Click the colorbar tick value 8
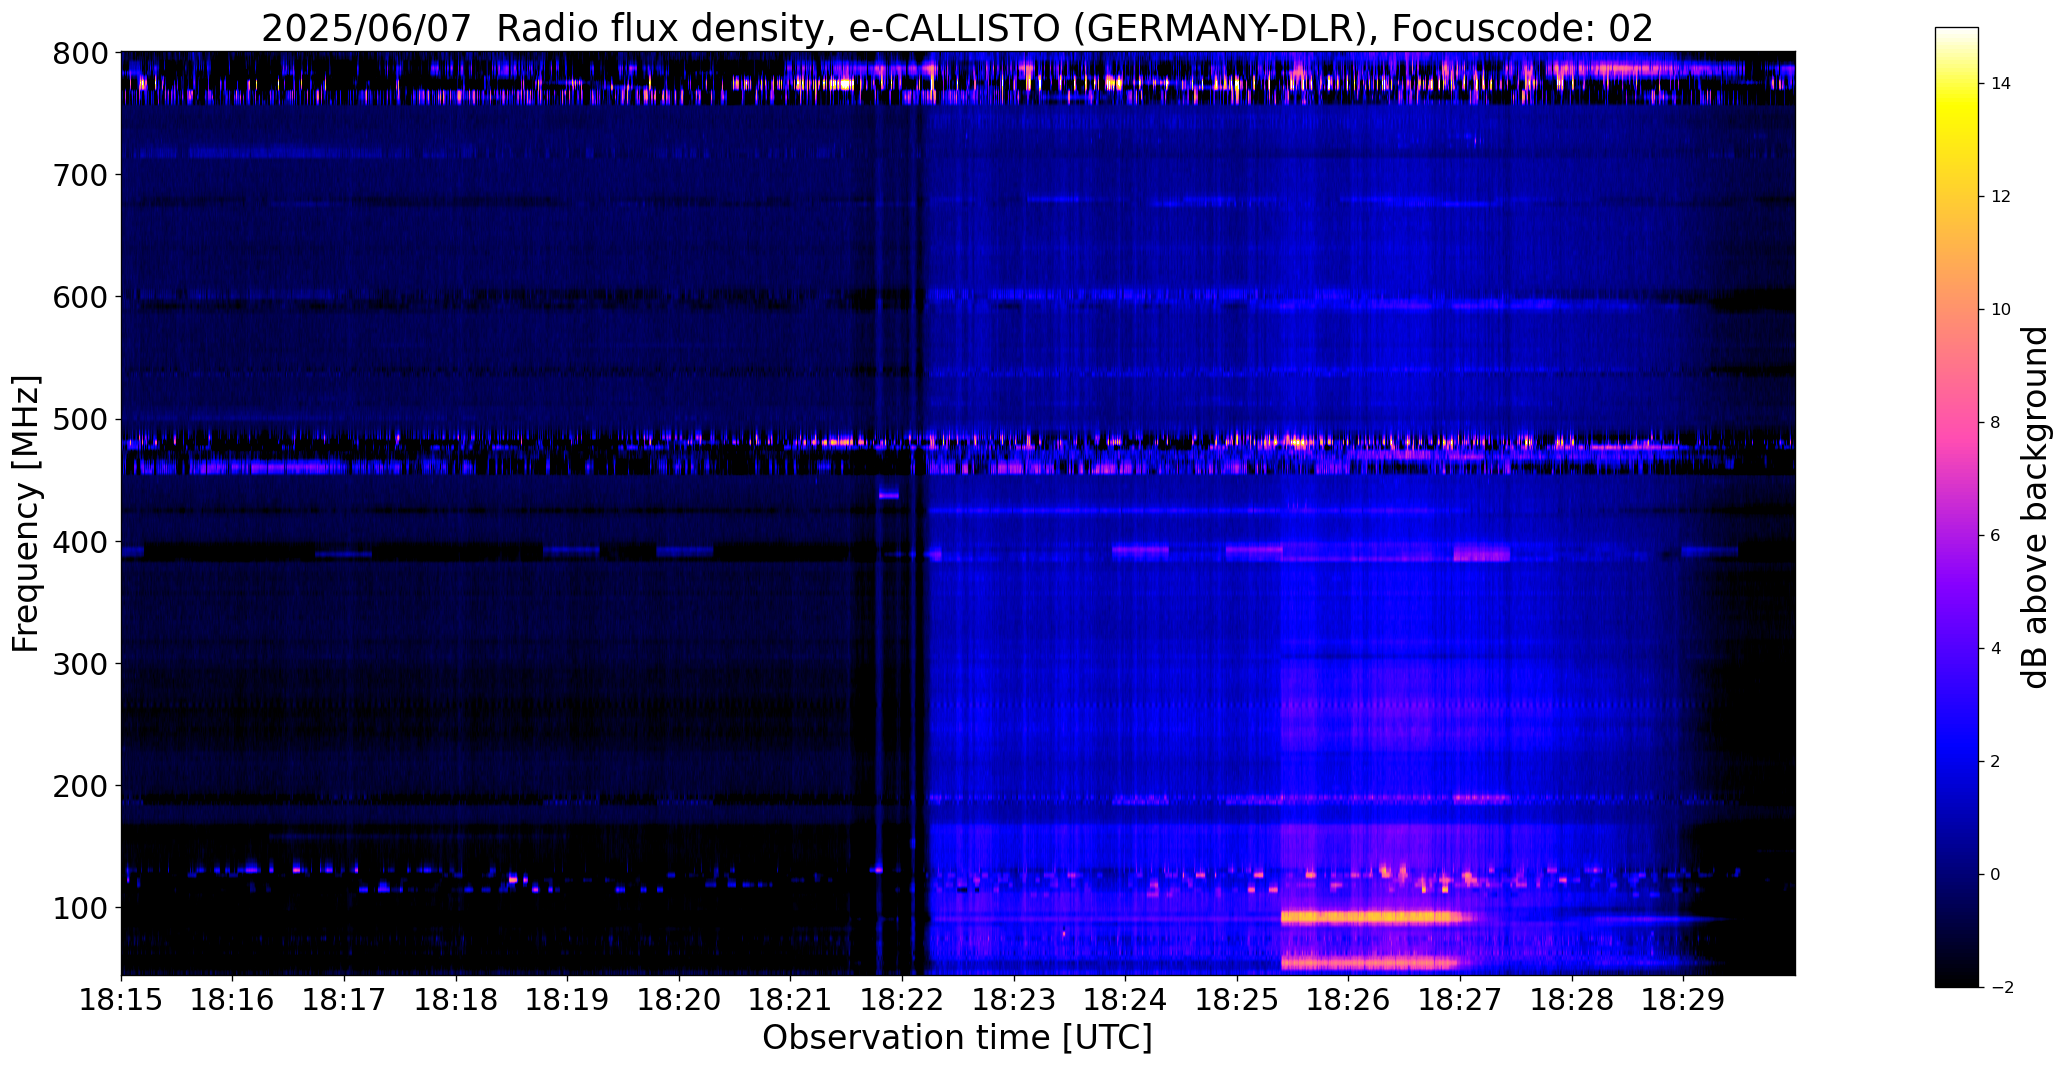 coord(1996,423)
